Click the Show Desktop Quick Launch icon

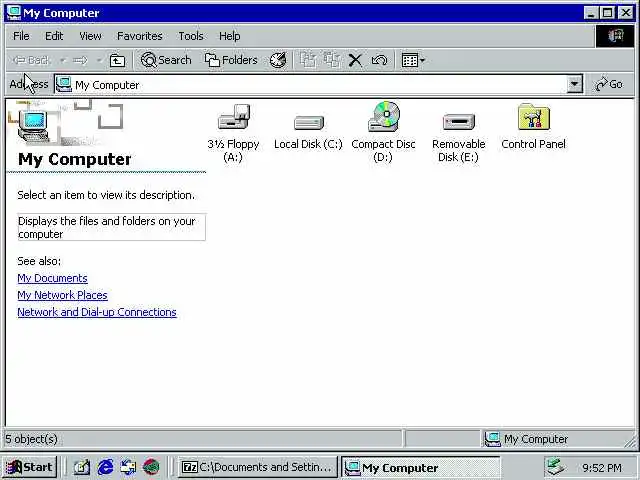(x=82, y=467)
